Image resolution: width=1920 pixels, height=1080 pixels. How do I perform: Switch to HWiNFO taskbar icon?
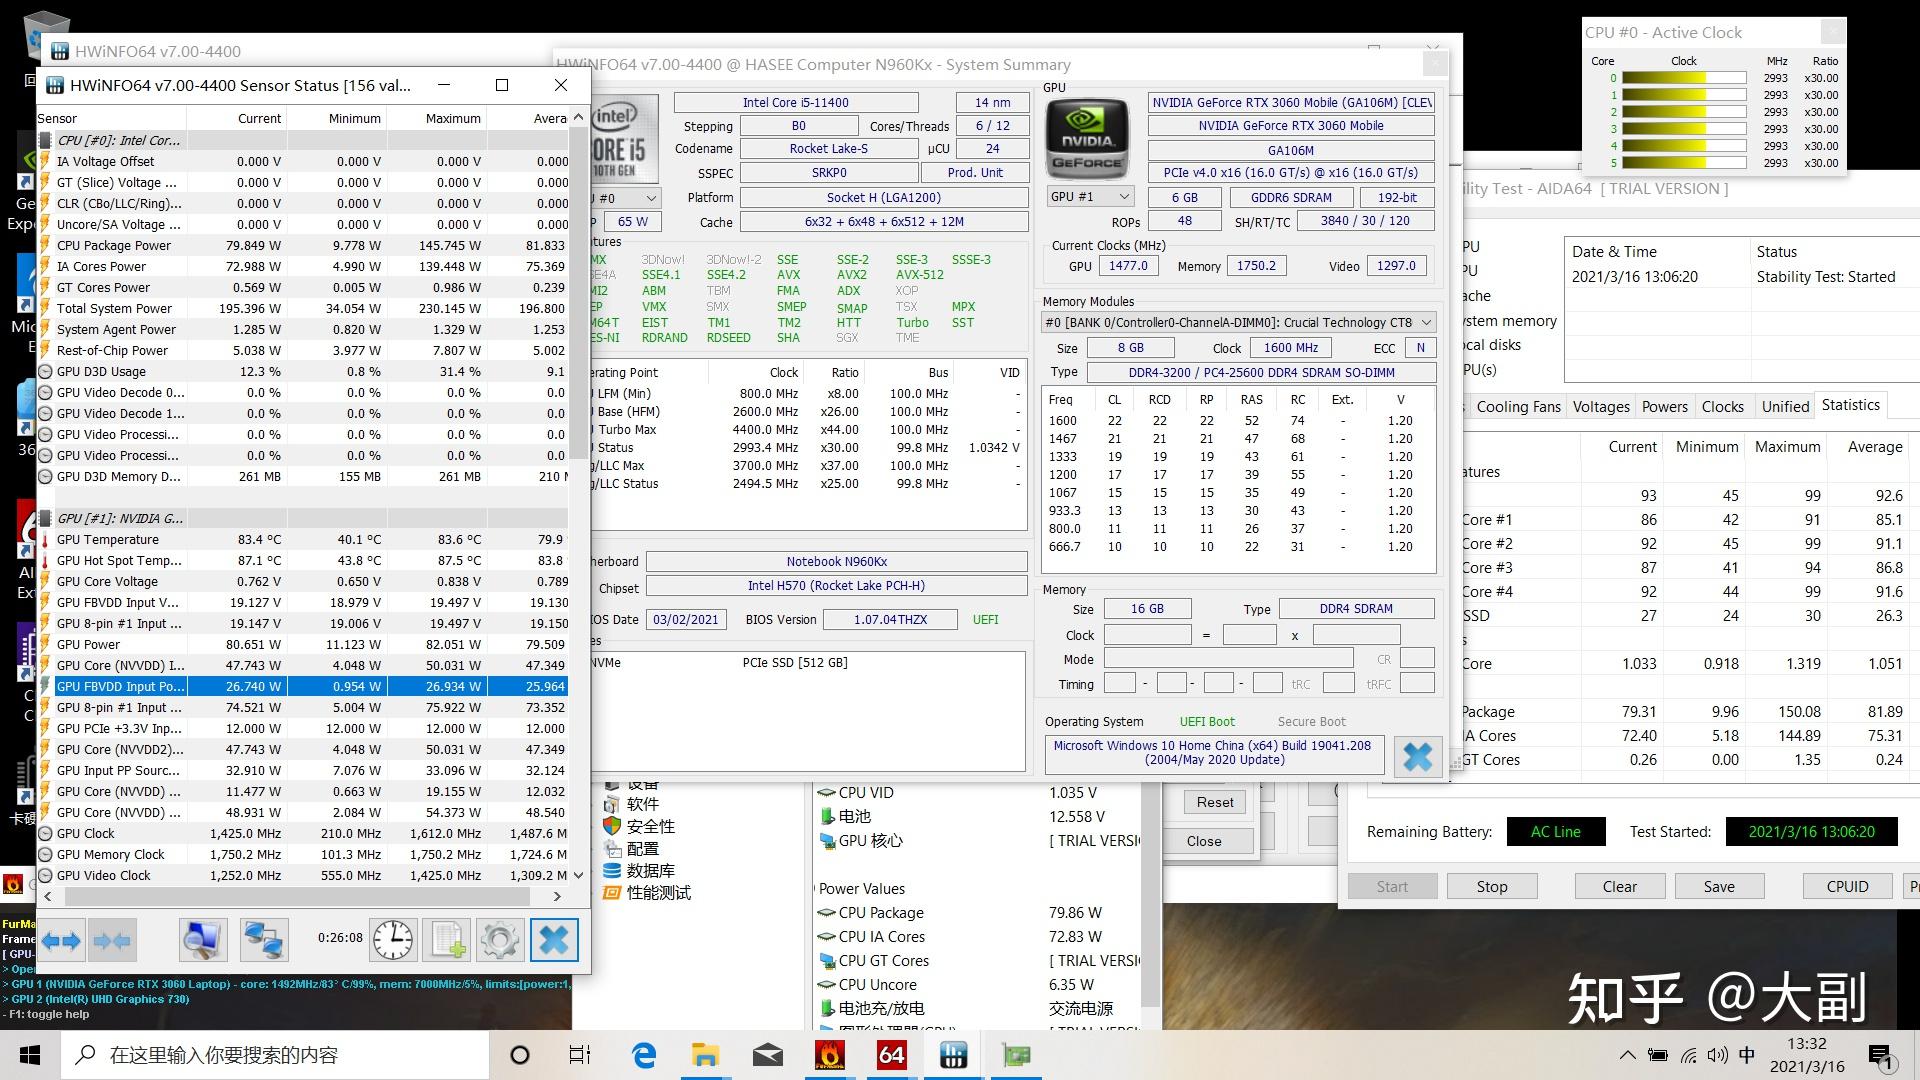click(953, 1055)
